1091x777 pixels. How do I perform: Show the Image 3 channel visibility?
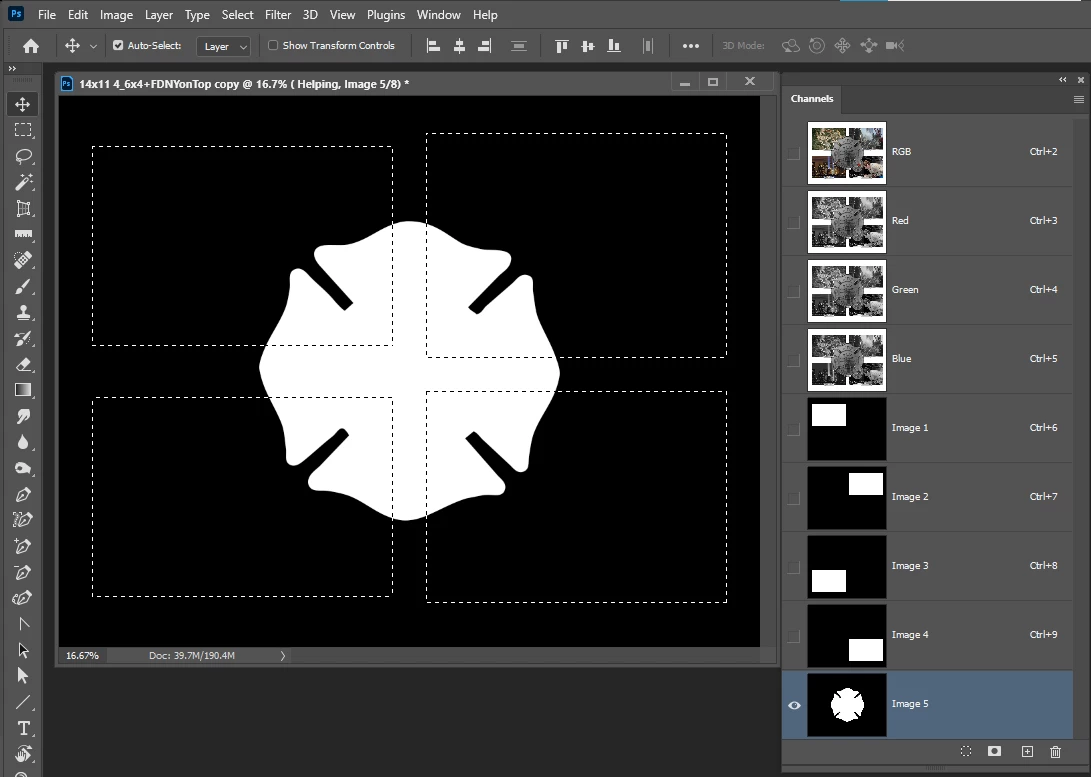[x=794, y=567]
